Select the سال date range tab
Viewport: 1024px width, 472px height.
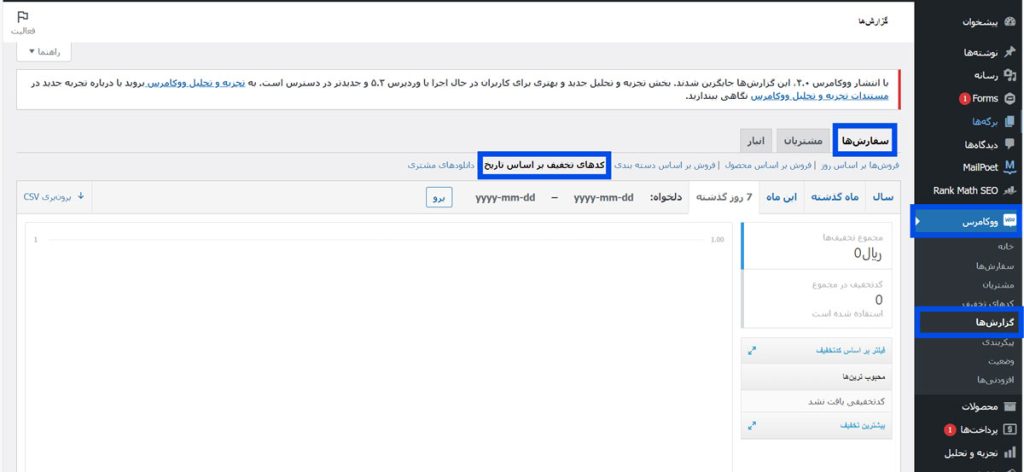pos(882,197)
